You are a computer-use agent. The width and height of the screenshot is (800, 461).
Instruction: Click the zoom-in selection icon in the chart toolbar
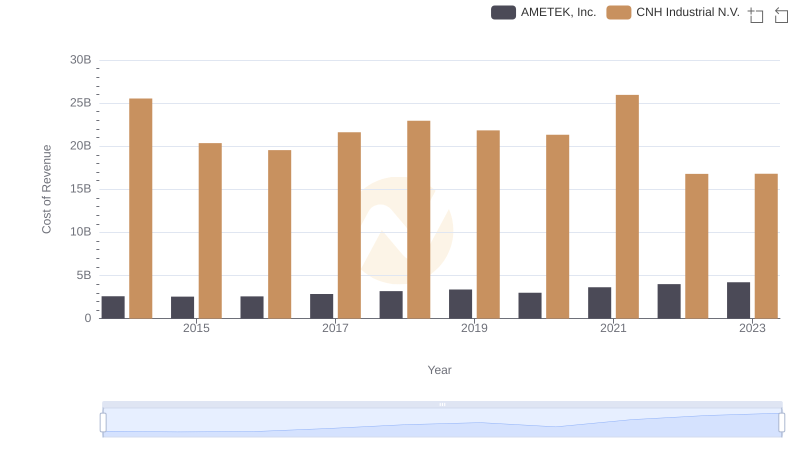pos(756,15)
